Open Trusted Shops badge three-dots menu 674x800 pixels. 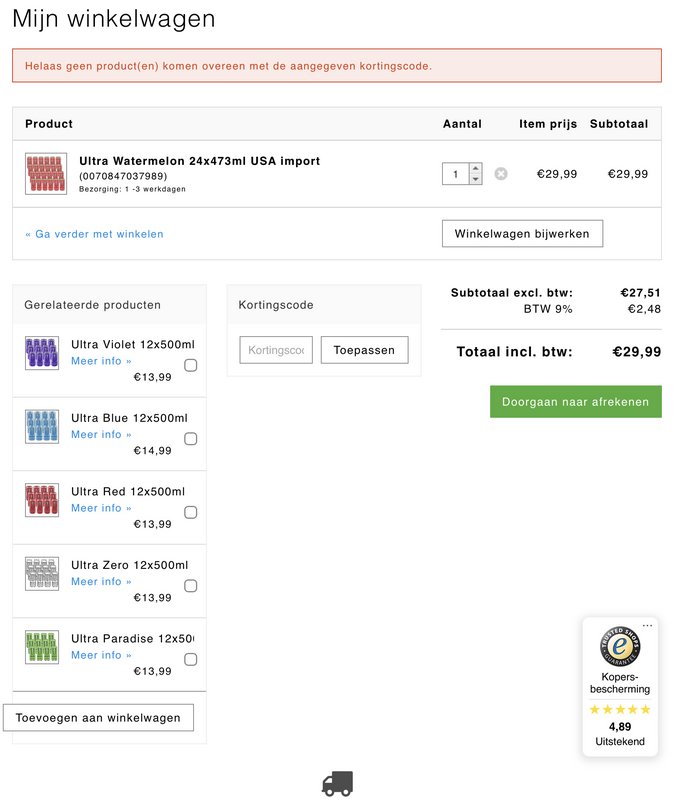(648, 626)
